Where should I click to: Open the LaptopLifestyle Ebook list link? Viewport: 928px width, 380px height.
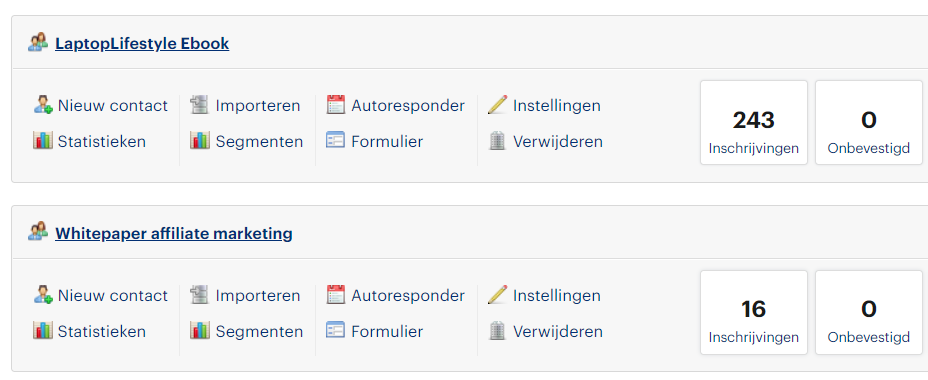[142, 44]
